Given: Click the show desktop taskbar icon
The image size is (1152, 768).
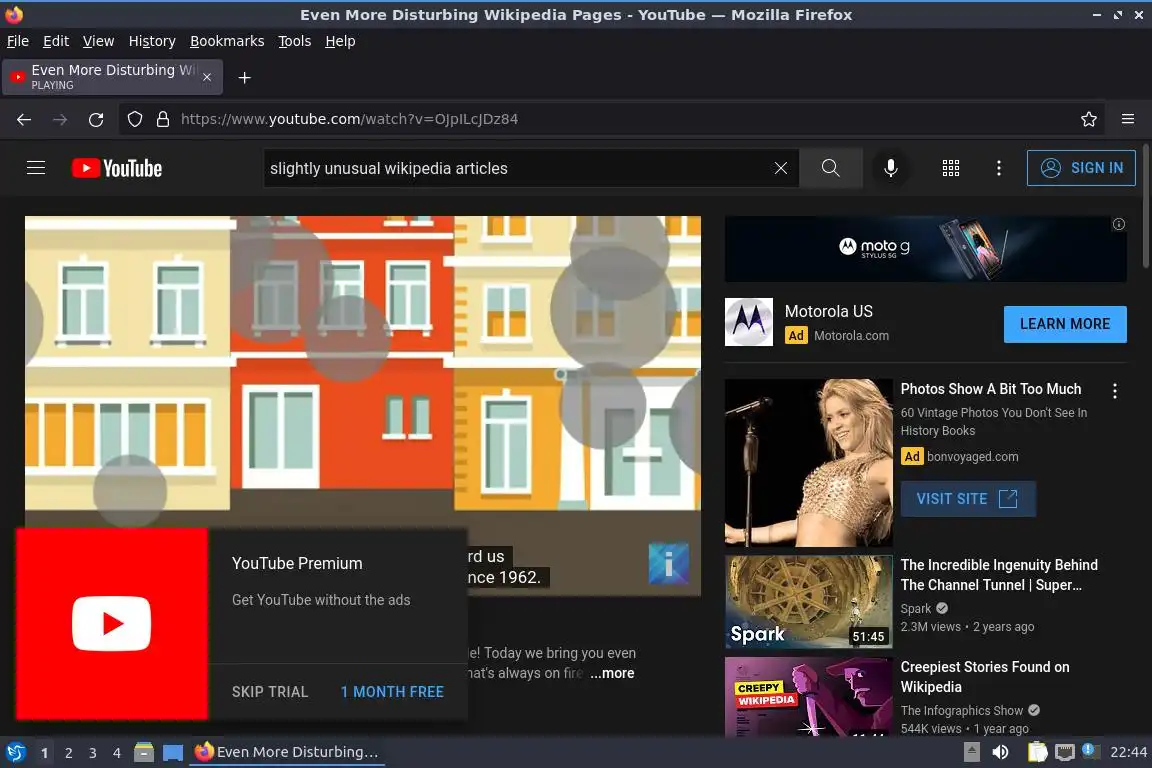Looking at the screenshot, I should [173, 752].
